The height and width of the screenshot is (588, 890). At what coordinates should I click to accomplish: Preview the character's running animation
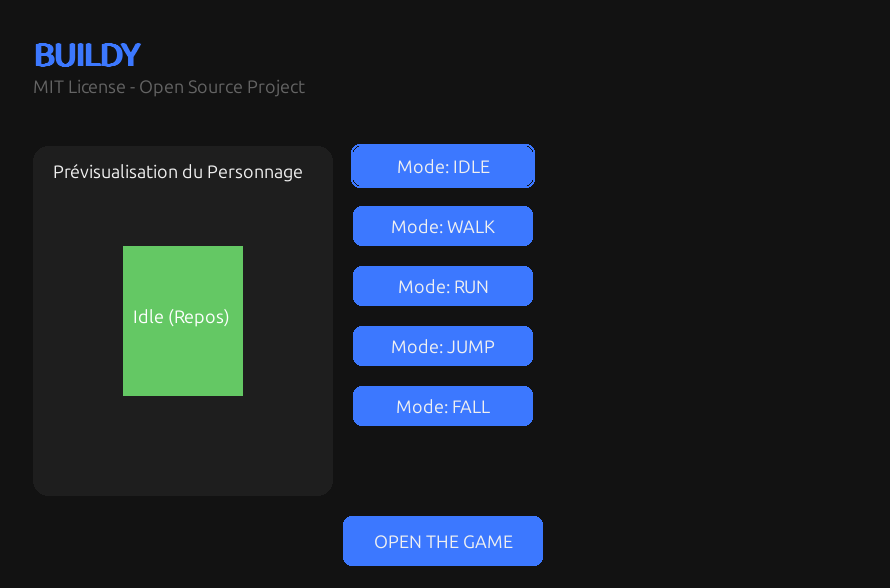443,286
